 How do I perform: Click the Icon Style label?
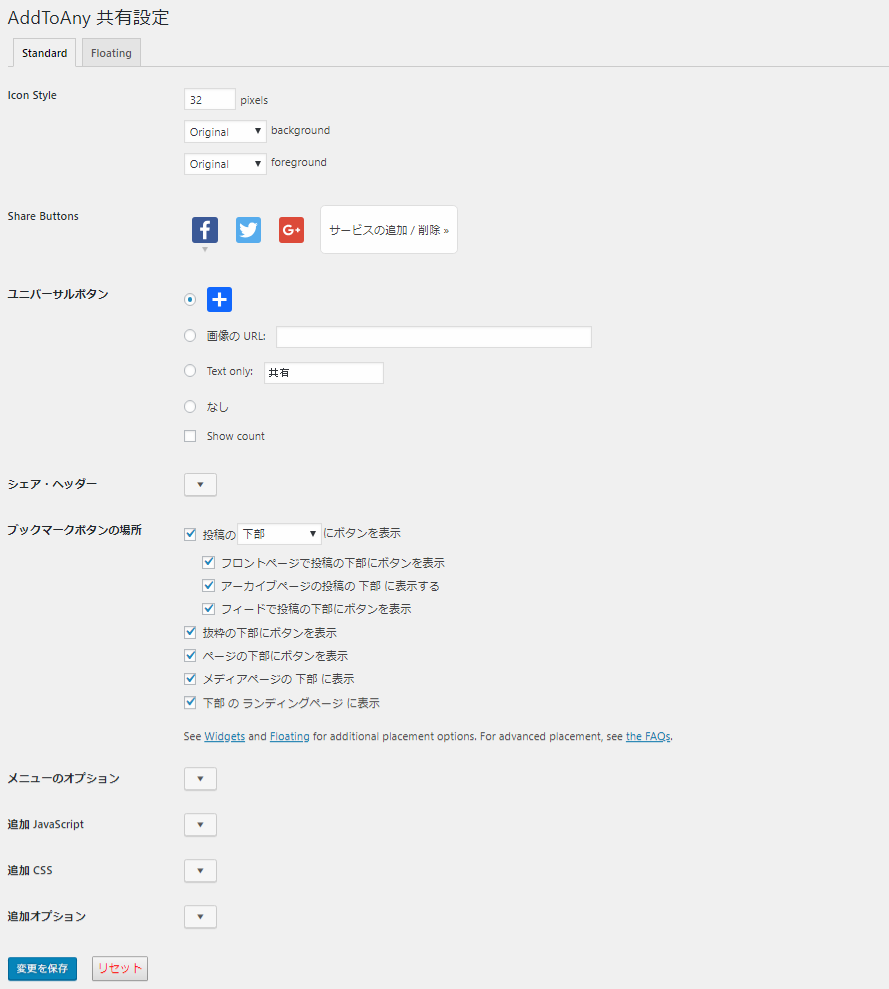coord(32,95)
